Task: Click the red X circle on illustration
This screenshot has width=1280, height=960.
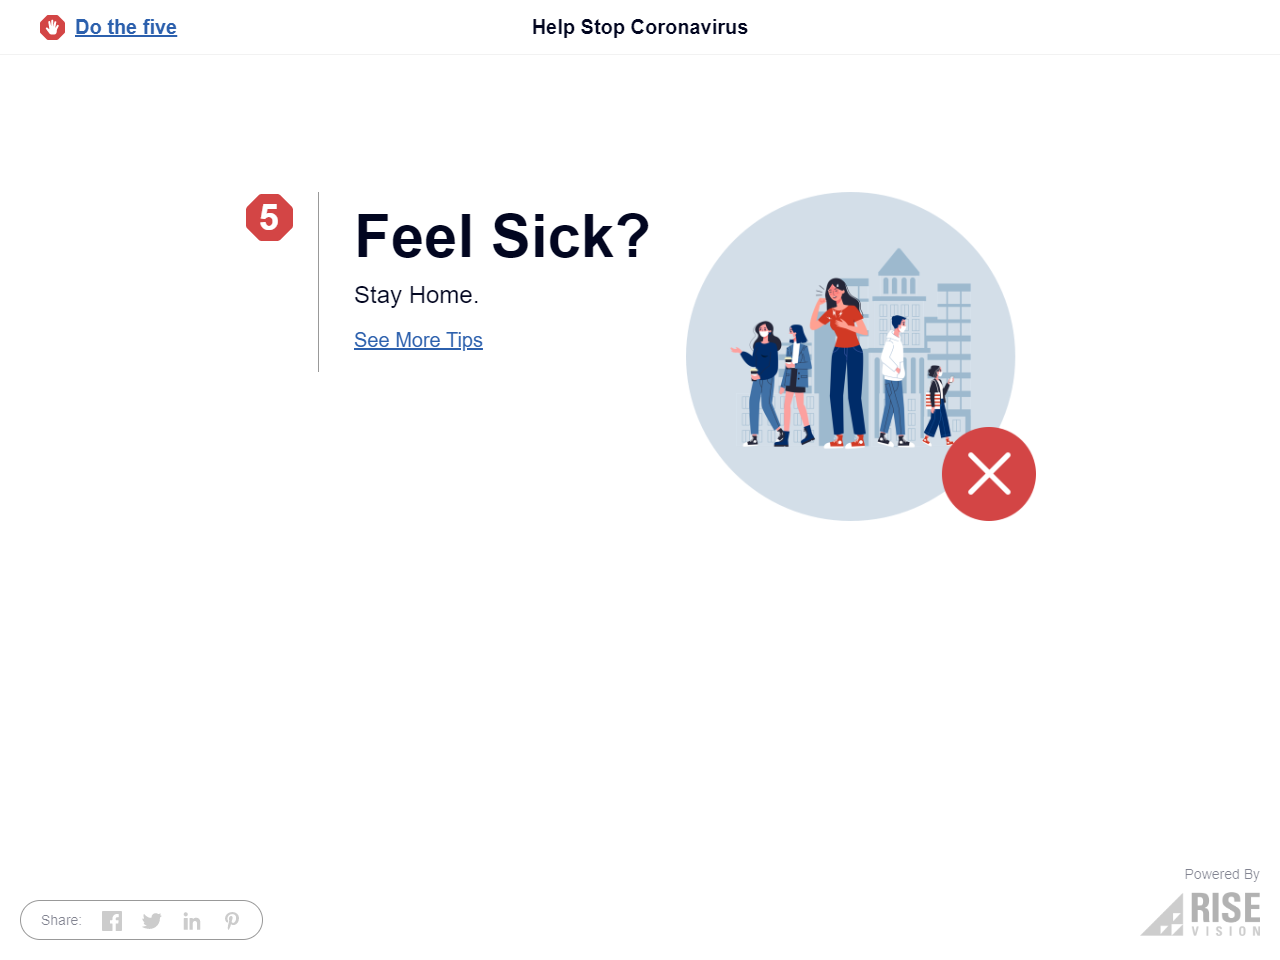Action: [x=989, y=474]
